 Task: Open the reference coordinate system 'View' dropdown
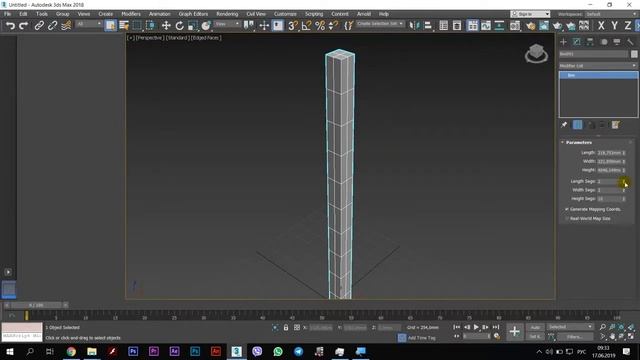227,24
